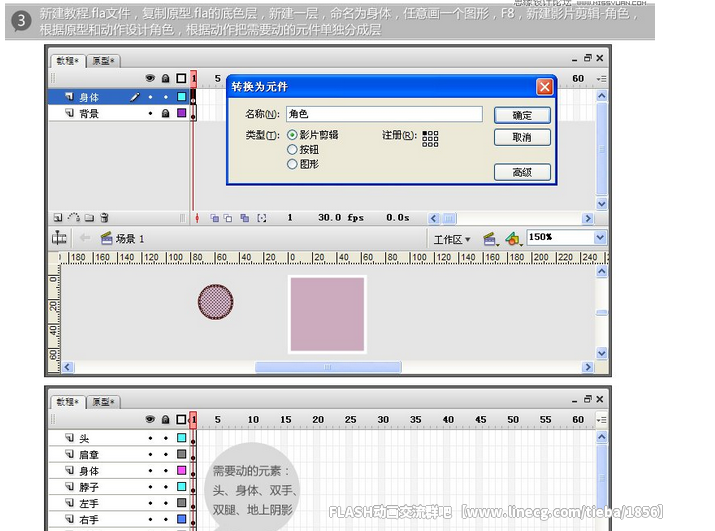Click the 名称 input field containing 角色

384,114
